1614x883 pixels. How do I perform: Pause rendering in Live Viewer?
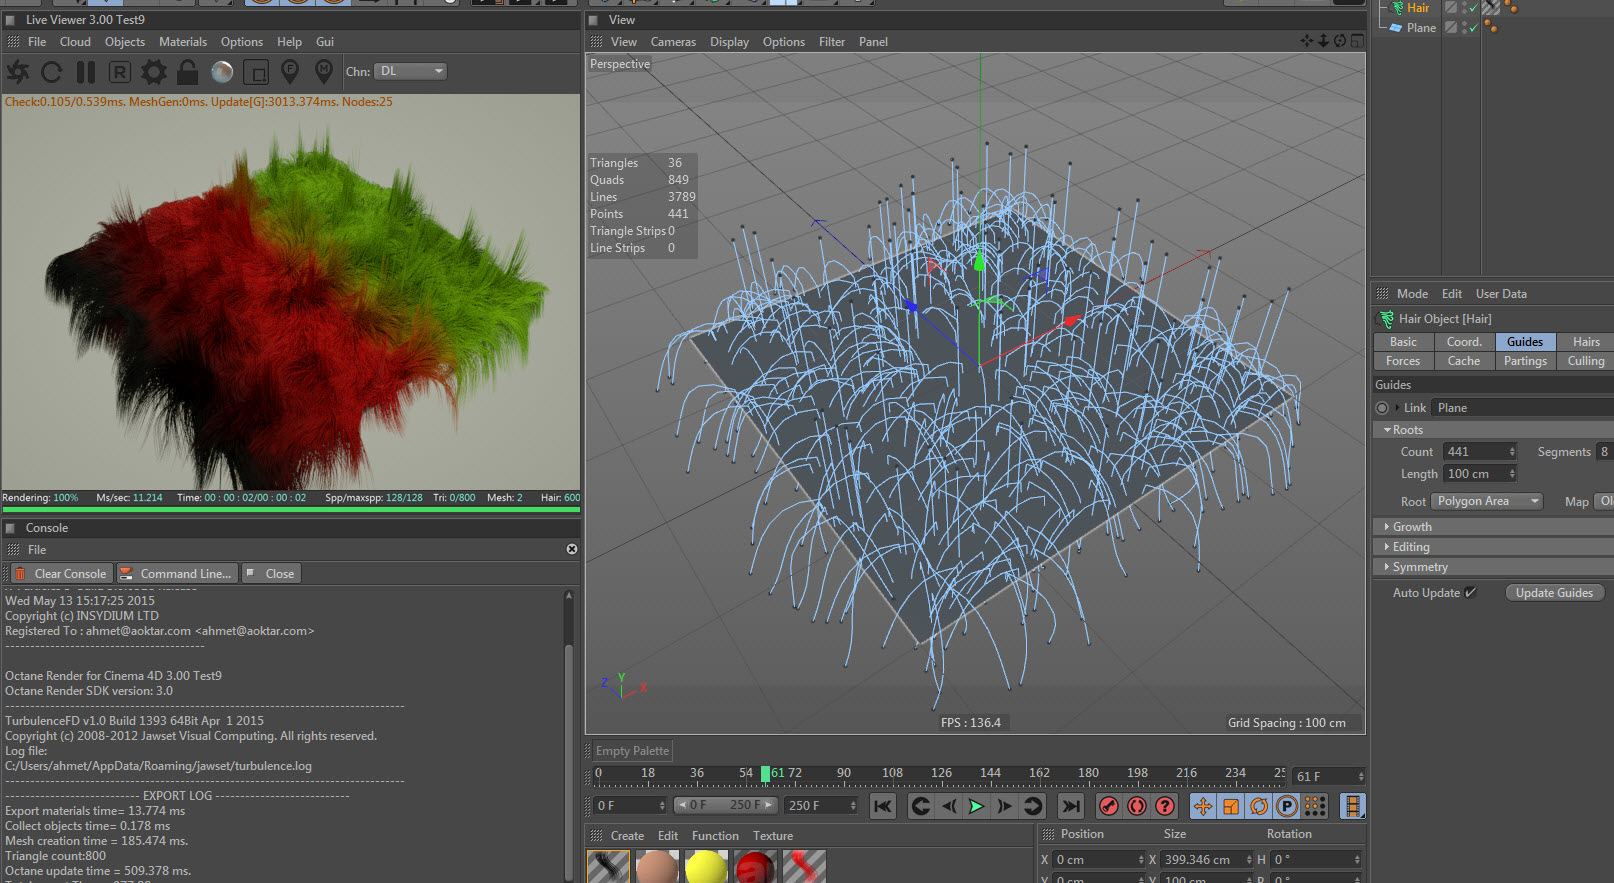pyautogui.click(x=86, y=72)
